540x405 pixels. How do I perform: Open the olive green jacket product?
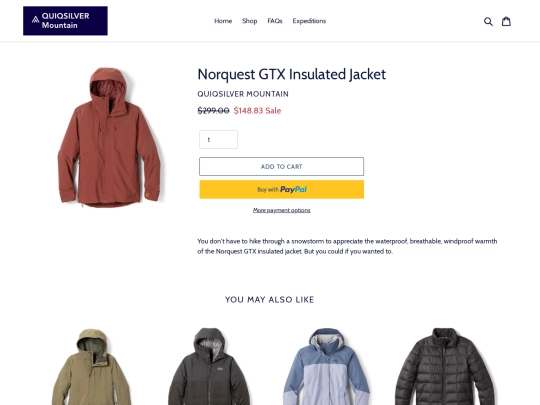[x=92, y=366]
